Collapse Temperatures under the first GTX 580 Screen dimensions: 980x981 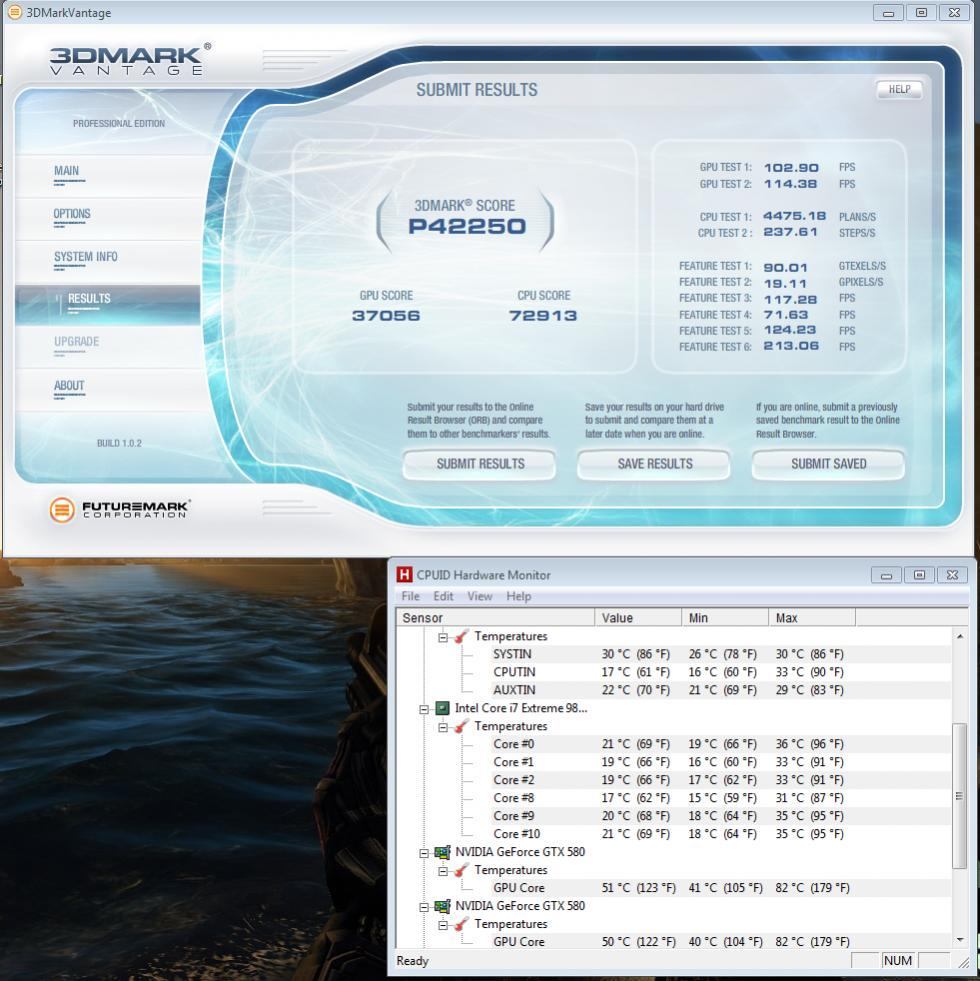pos(443,872)
